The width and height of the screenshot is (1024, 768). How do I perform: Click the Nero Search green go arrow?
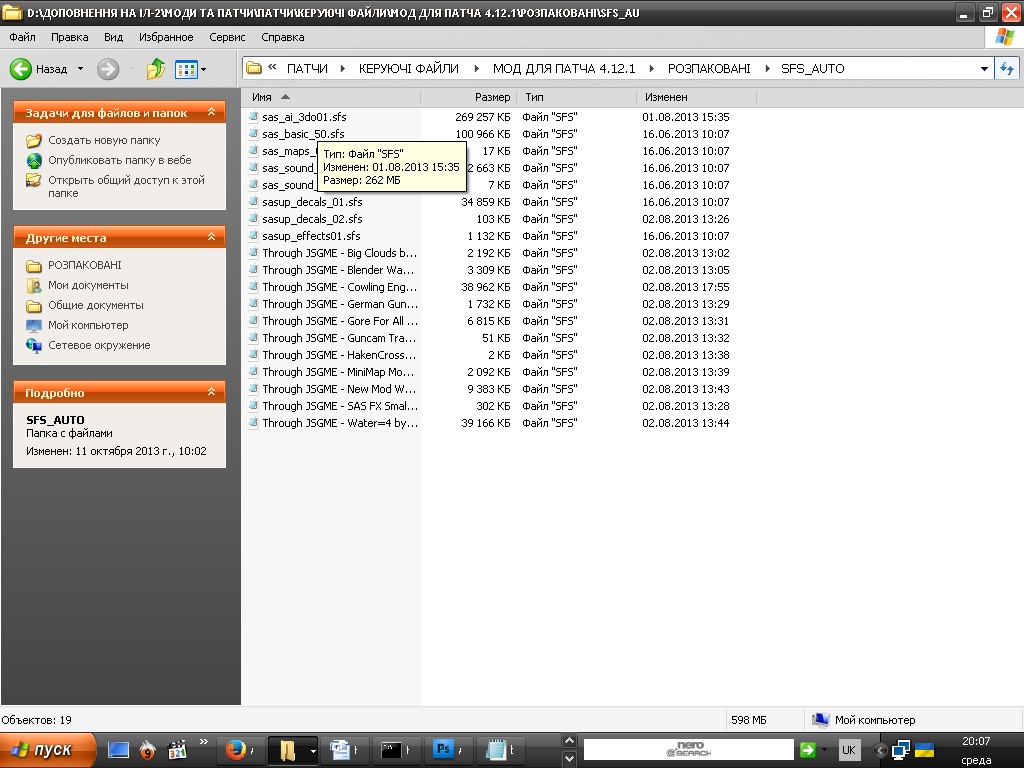coord(808,750)
